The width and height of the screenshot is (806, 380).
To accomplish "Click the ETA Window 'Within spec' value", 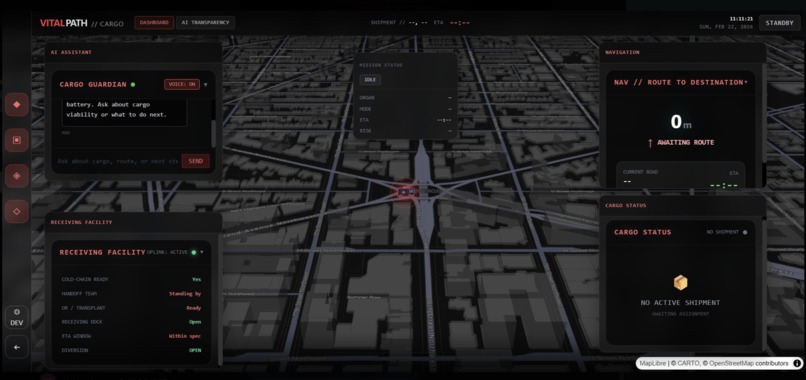I will pos(185,336).
